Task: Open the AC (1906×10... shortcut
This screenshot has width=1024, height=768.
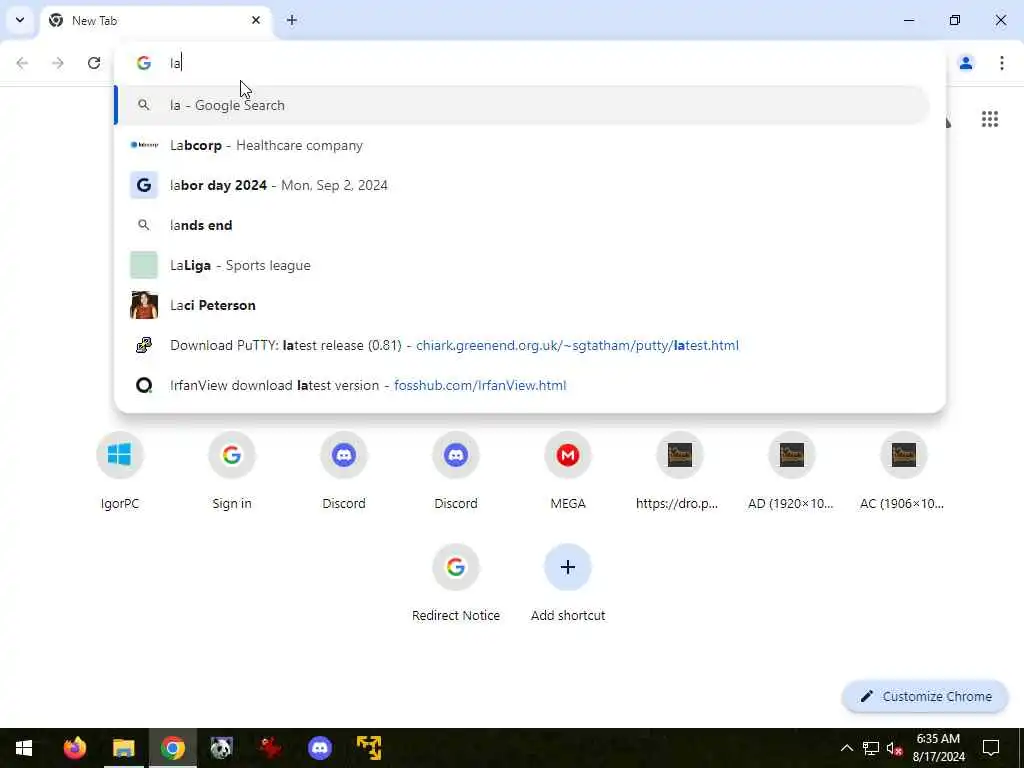Action: point(904,472)
